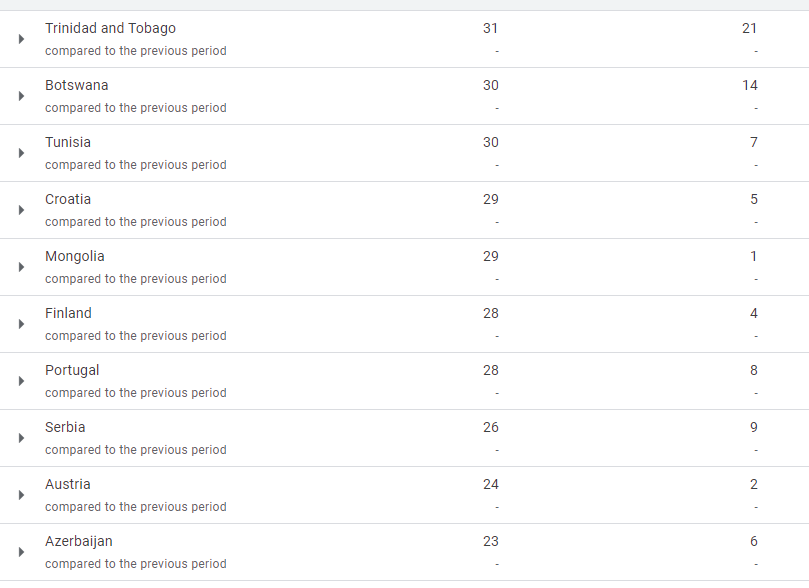Expand the Mongolia row arrow
The width and height of the screenshot is (809, 588).
(21, 267)
